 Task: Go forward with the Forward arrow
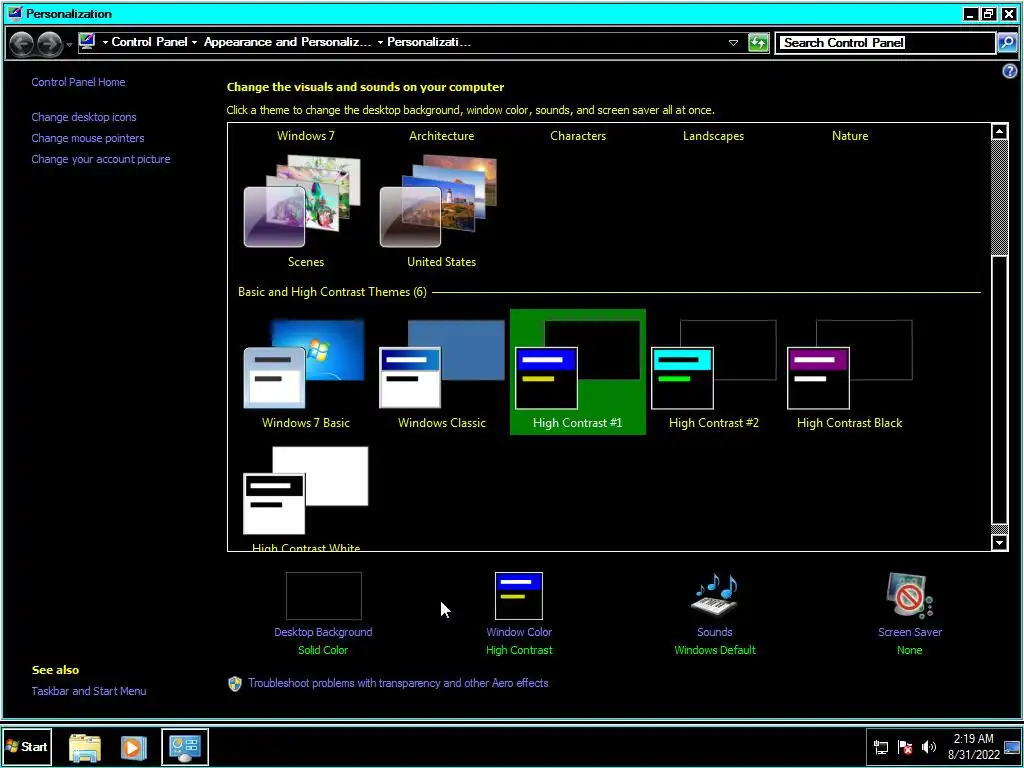pos(49,44)
